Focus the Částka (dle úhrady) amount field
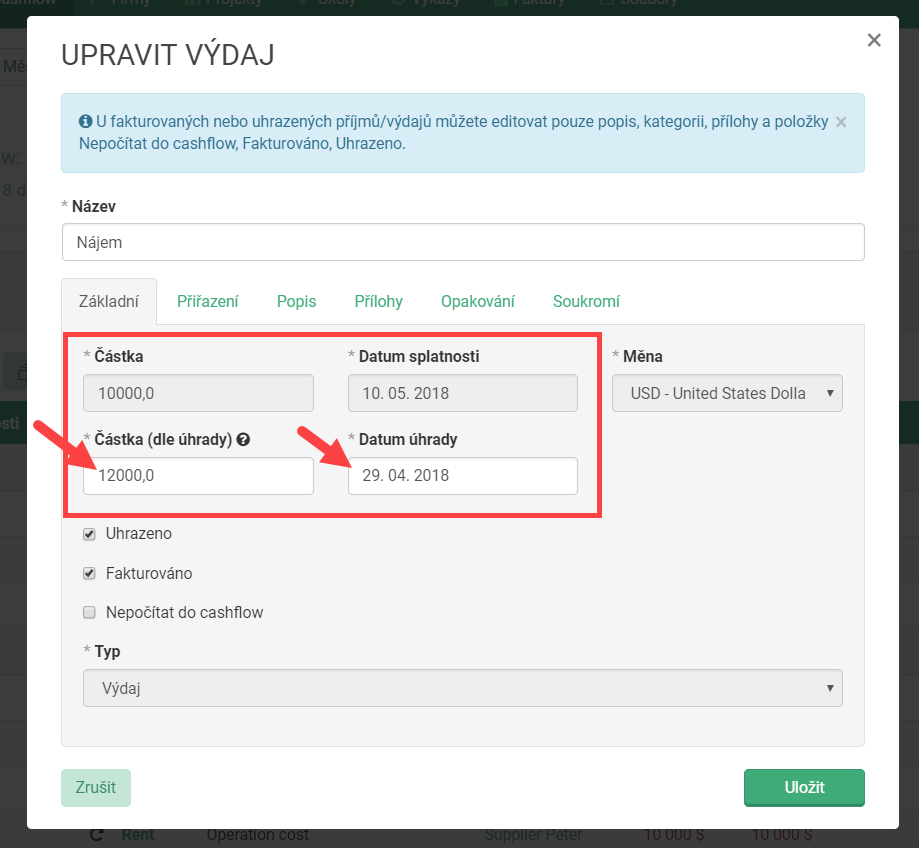The image size is (919, 848). (198, 476)
